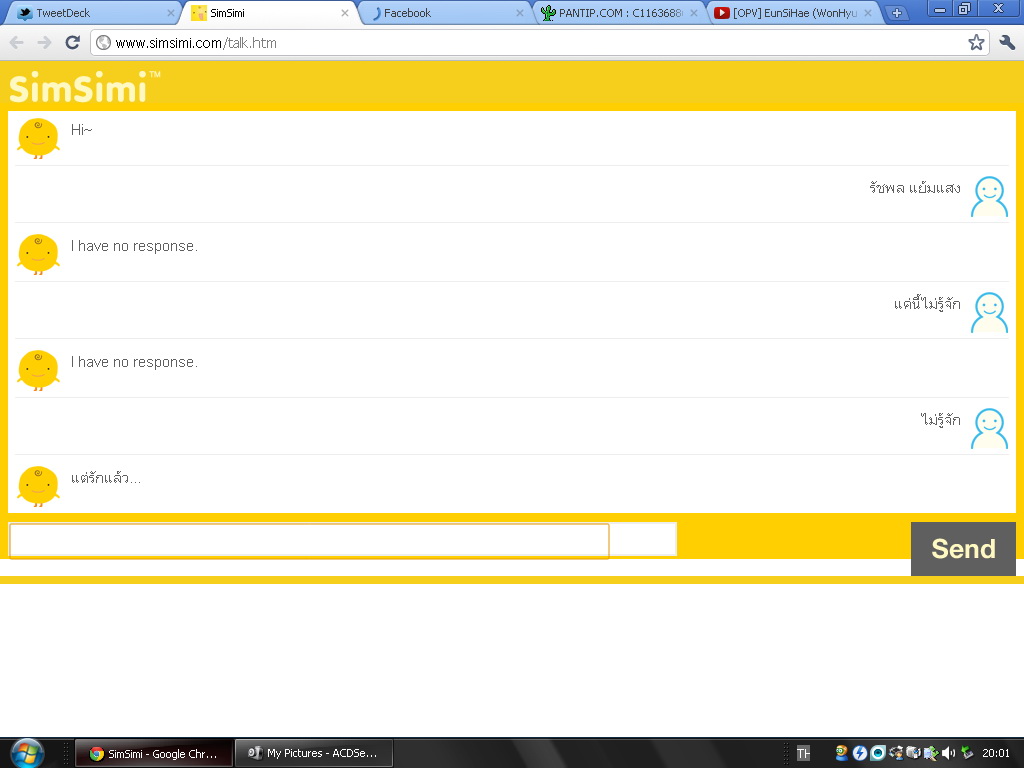The image size is (1024, 768).
Task: Close the PANTIP.COM tab
Action: click(x=694, y=13)
